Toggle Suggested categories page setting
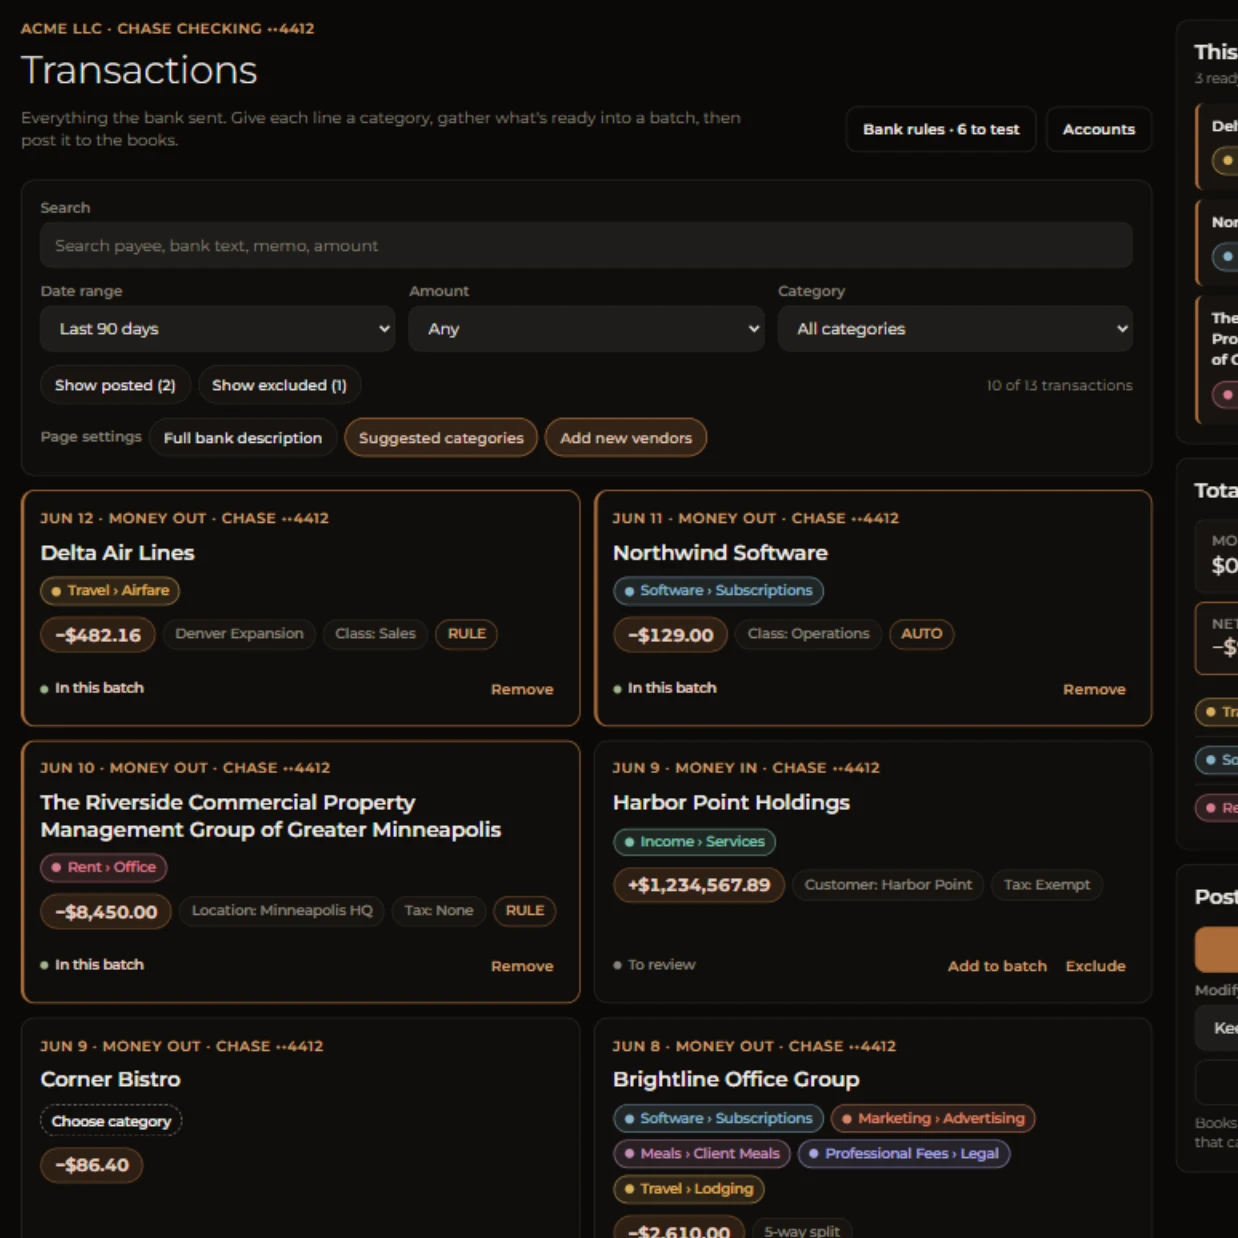This screenshot has width=1238, height=1238. [441, 438]
